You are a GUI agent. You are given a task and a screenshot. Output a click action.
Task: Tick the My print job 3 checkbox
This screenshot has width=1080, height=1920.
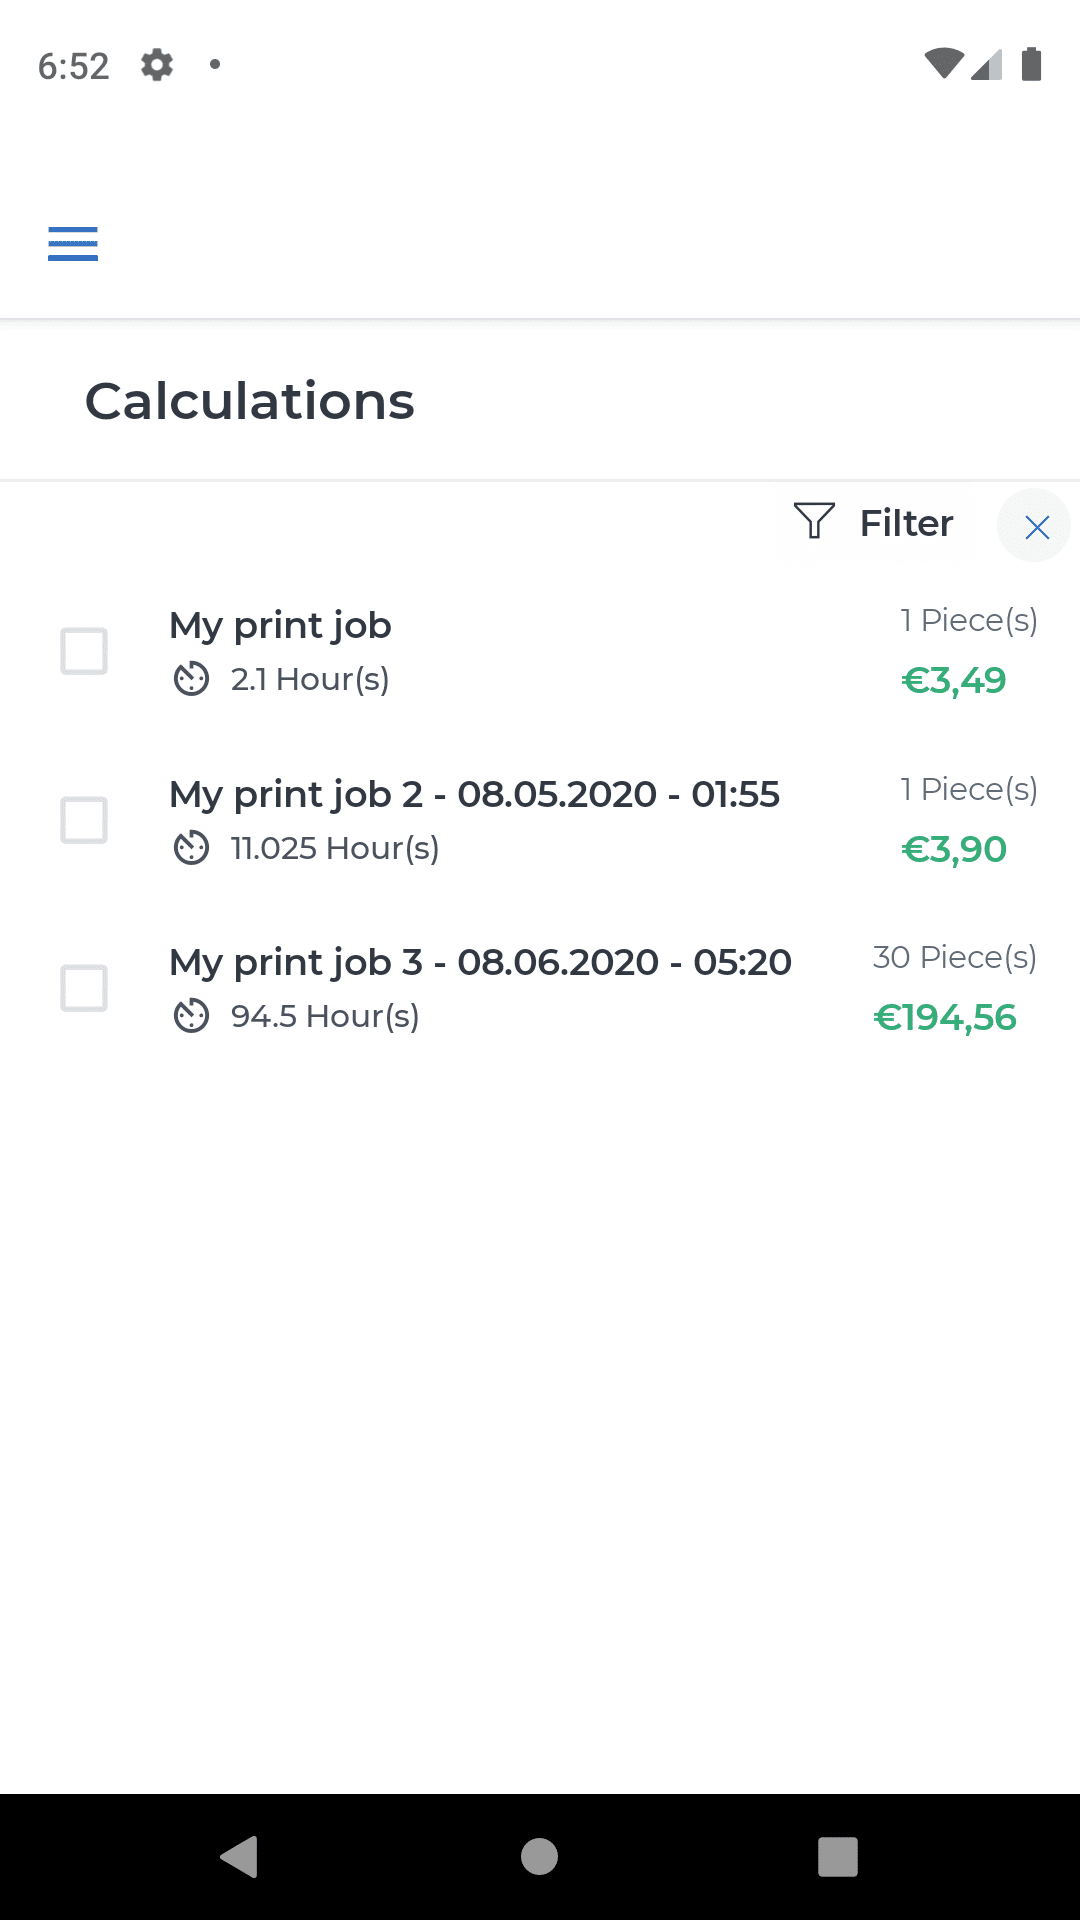(84, 988)
